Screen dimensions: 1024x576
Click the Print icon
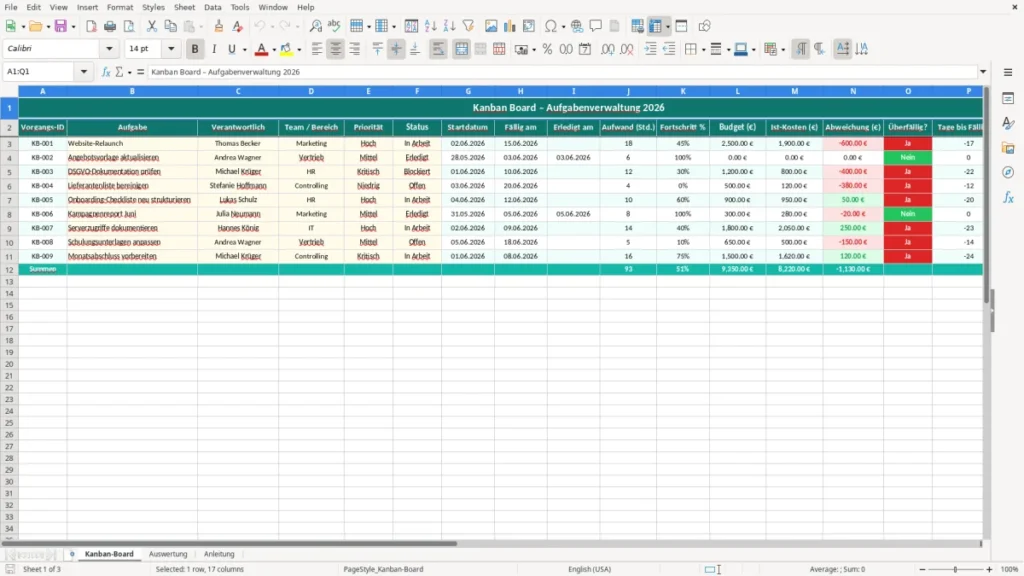tap(110, 26)
